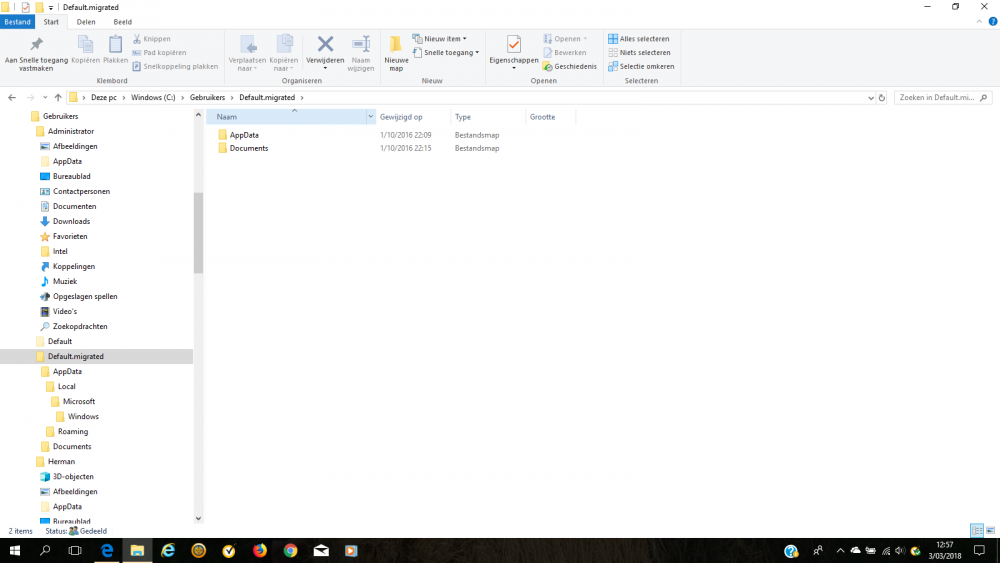Viewport: 1000px width, 563px height.
Task: Switch to the Delen ribbon tab
Action: [x=86, y=21]
